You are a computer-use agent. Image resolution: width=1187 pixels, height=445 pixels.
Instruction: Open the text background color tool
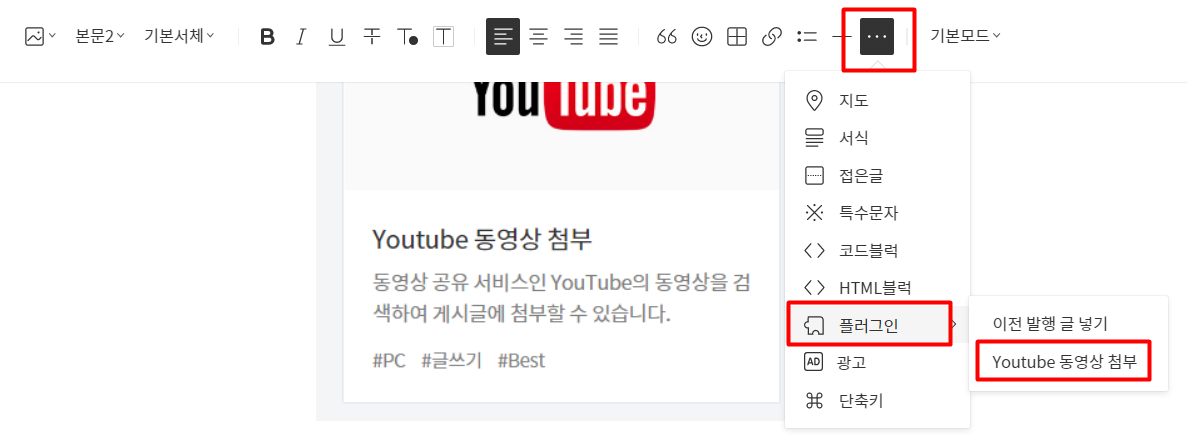click(x=443, y=36)
